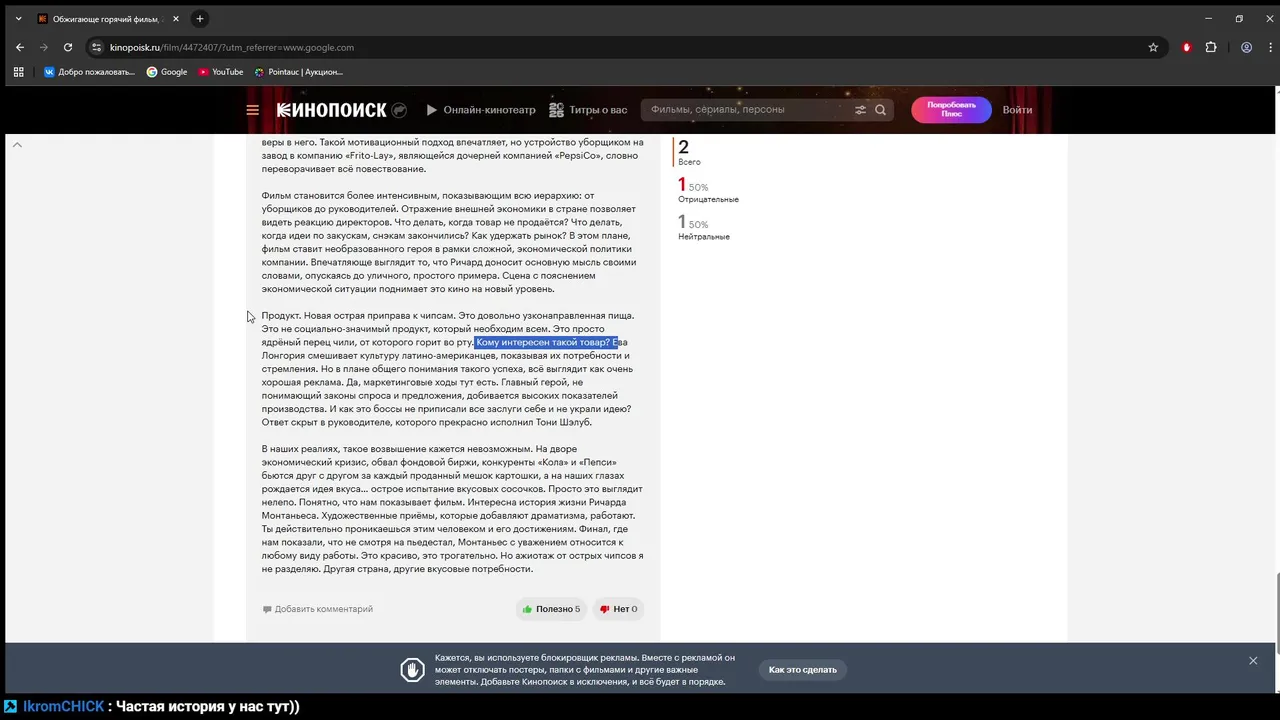Open the Chrome apps grid
The image size is (1280, 720).
18,72
